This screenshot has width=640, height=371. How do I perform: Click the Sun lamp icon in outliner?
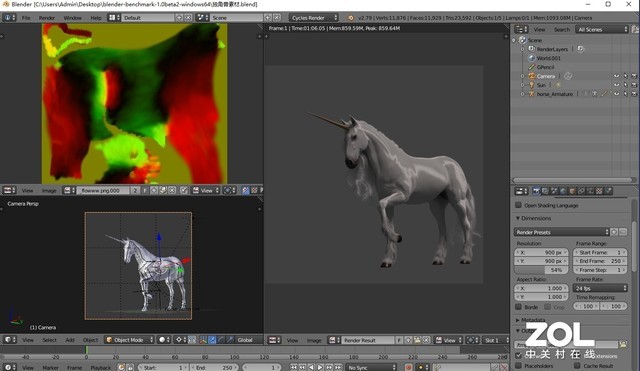tap(531, 85)
